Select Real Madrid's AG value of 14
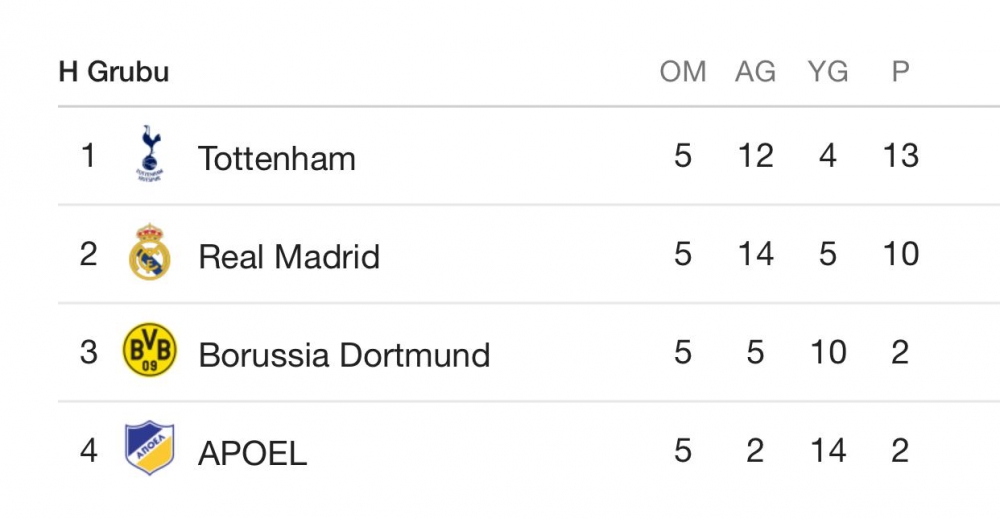Screen dimensions: 1000x519 click(x=755, y=254)
